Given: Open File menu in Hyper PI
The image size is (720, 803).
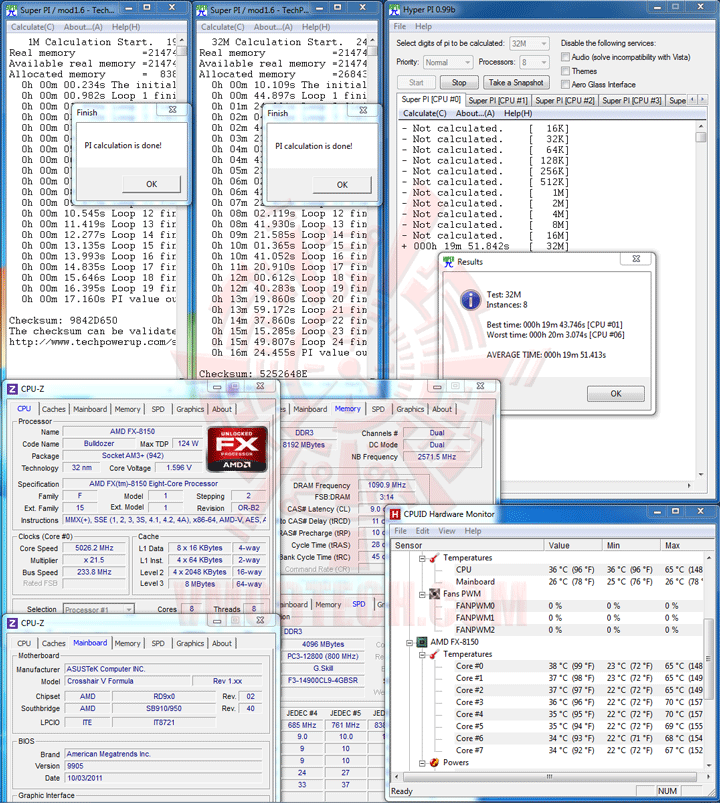Looking at the screenshot, I should [x=400, y=26].
